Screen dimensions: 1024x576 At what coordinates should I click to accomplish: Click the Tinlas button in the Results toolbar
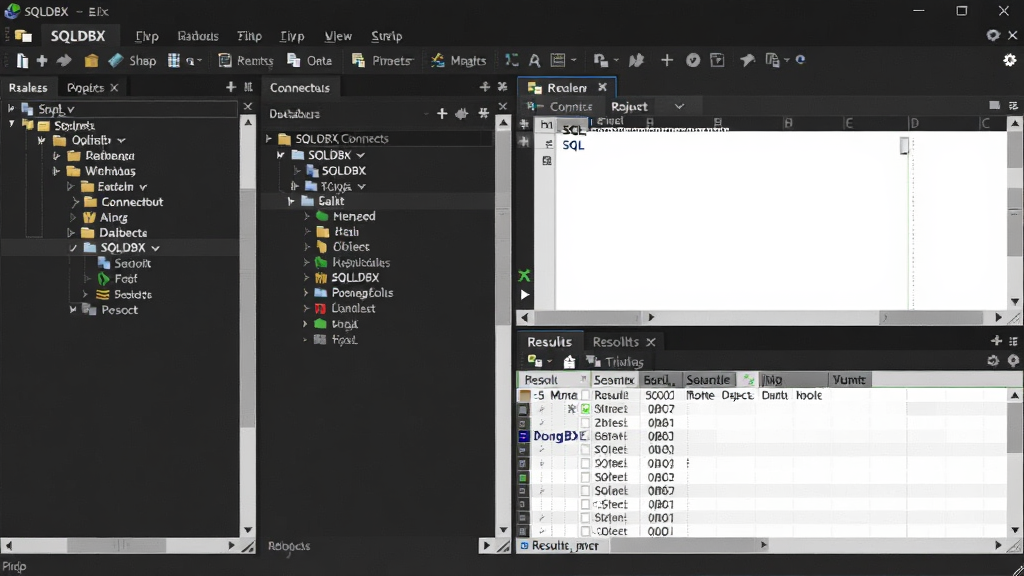click(x=615, y=361)
